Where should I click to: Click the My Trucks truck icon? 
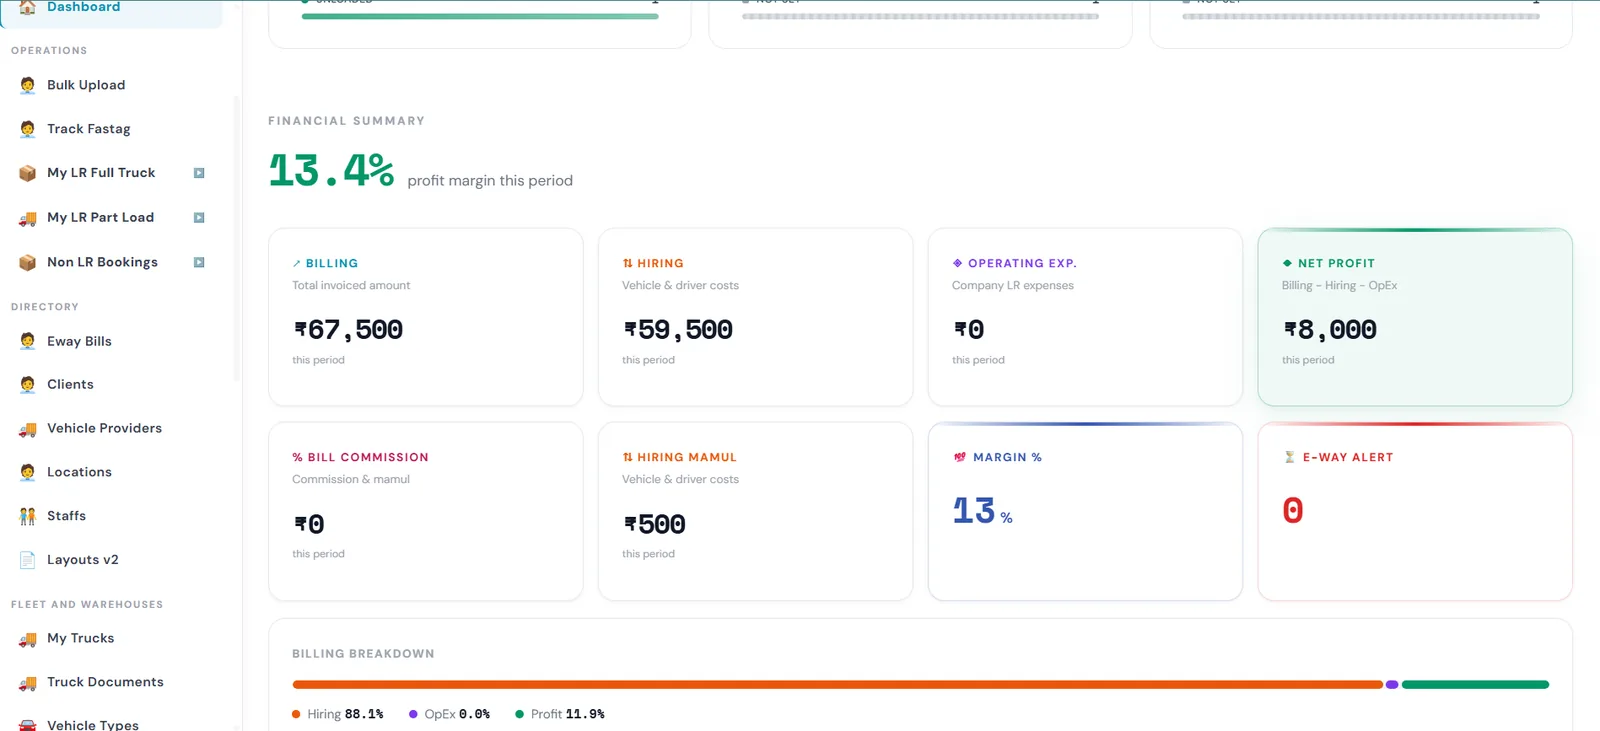[28, 639]
